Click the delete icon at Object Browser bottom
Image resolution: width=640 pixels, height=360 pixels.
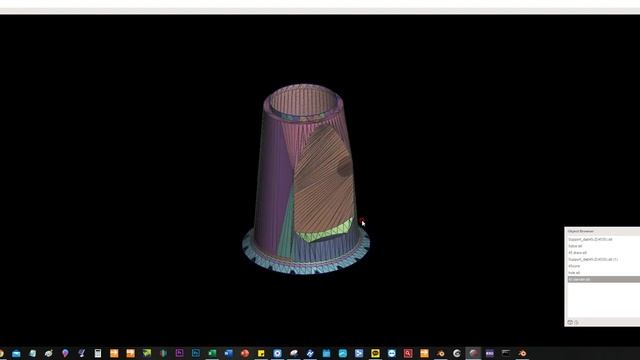(x=576, y=322)
